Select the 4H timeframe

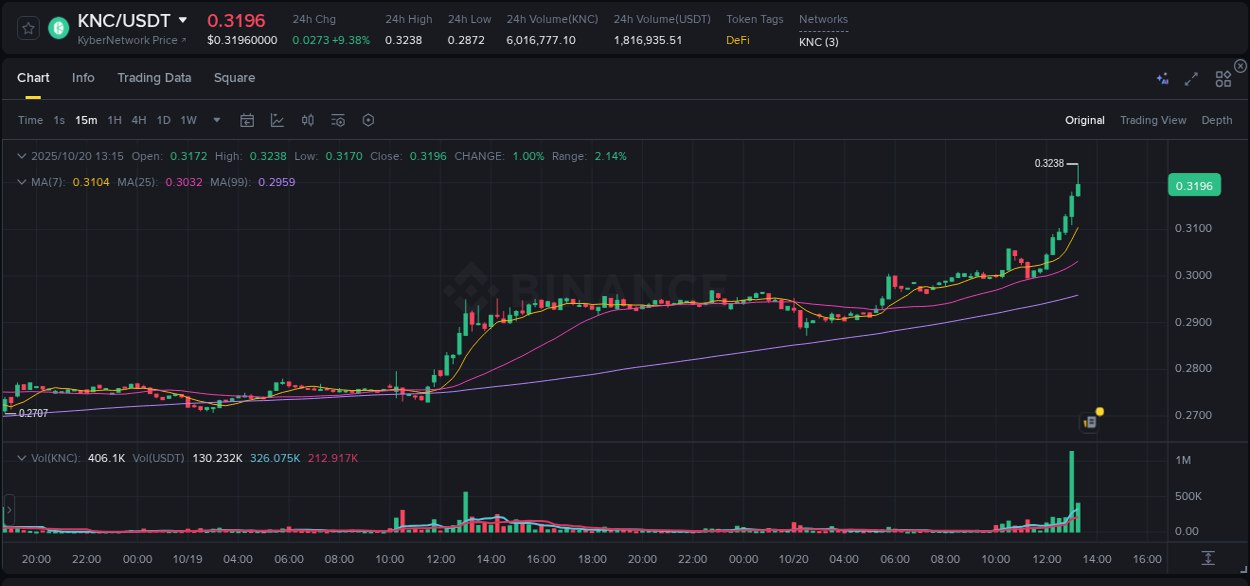click(138, 120)
